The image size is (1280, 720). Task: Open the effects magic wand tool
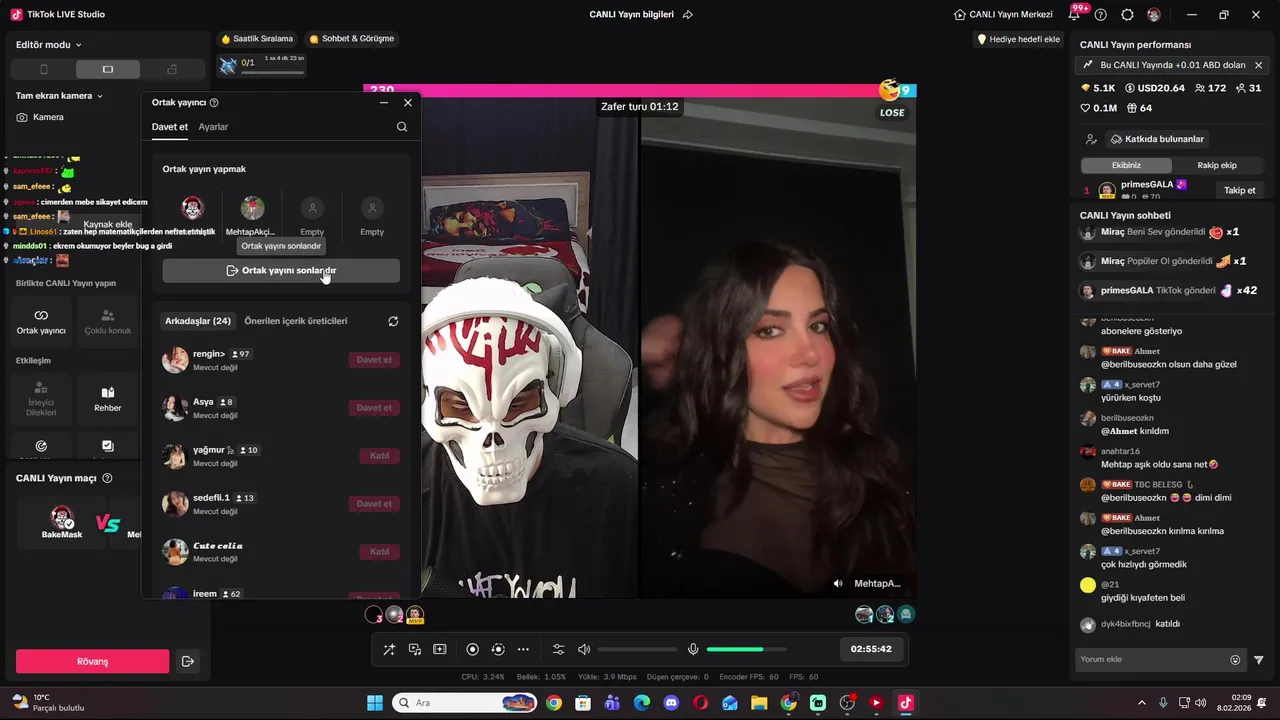point(389,649)
